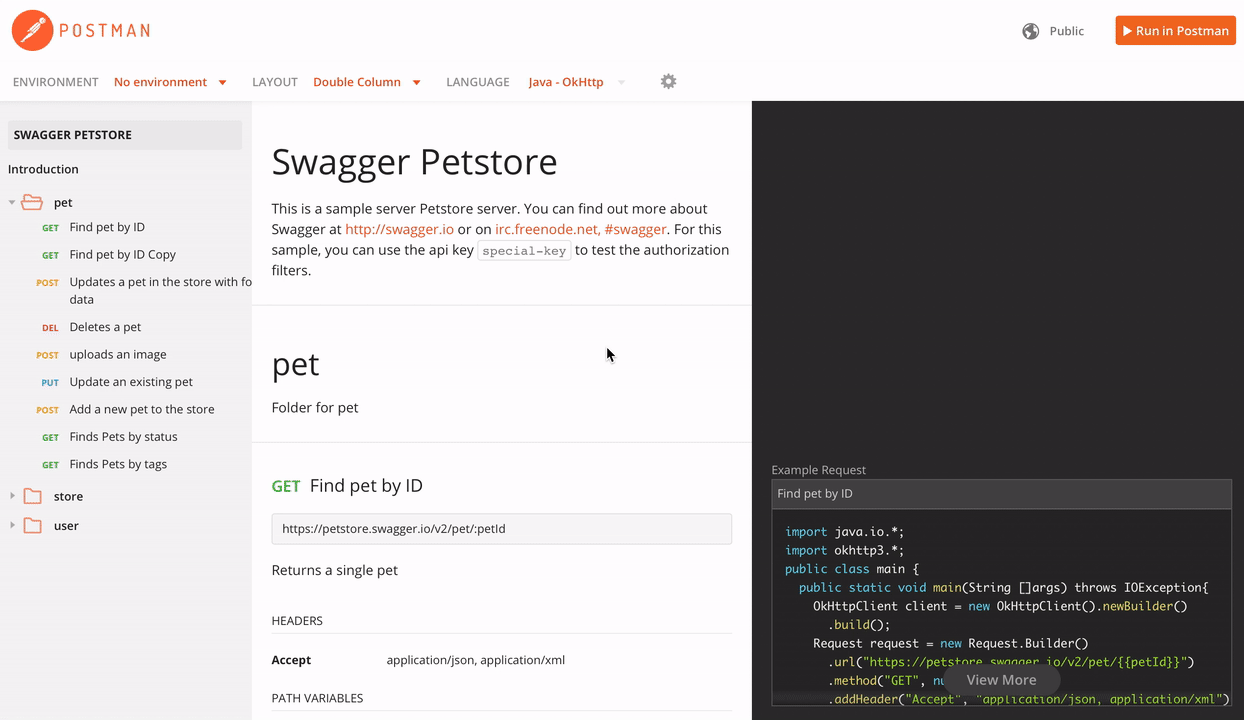Collapse the pet folder tree arrow
The height and width of the screenshot is (720, 1244).
(12, 202)
